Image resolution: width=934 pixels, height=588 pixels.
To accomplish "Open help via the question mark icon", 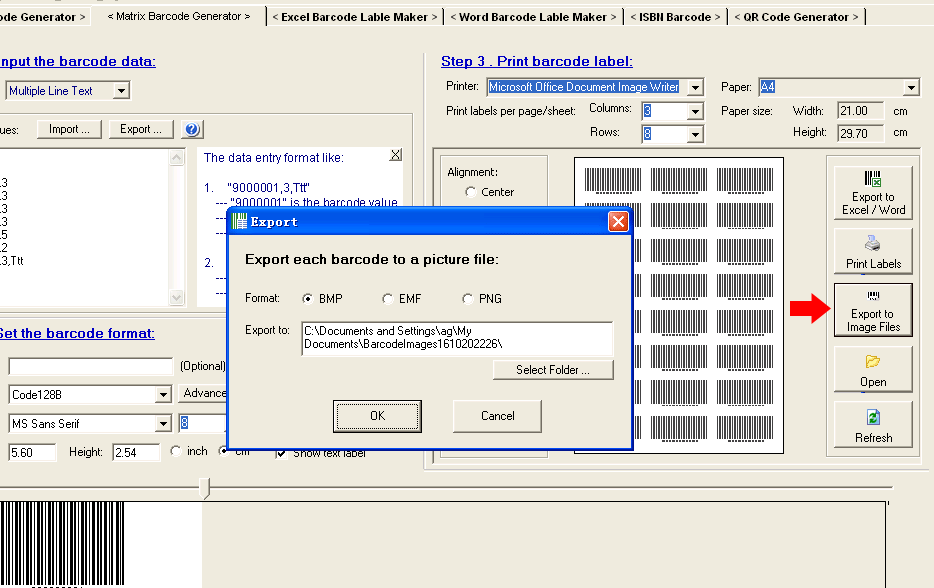I will (190, 129).
